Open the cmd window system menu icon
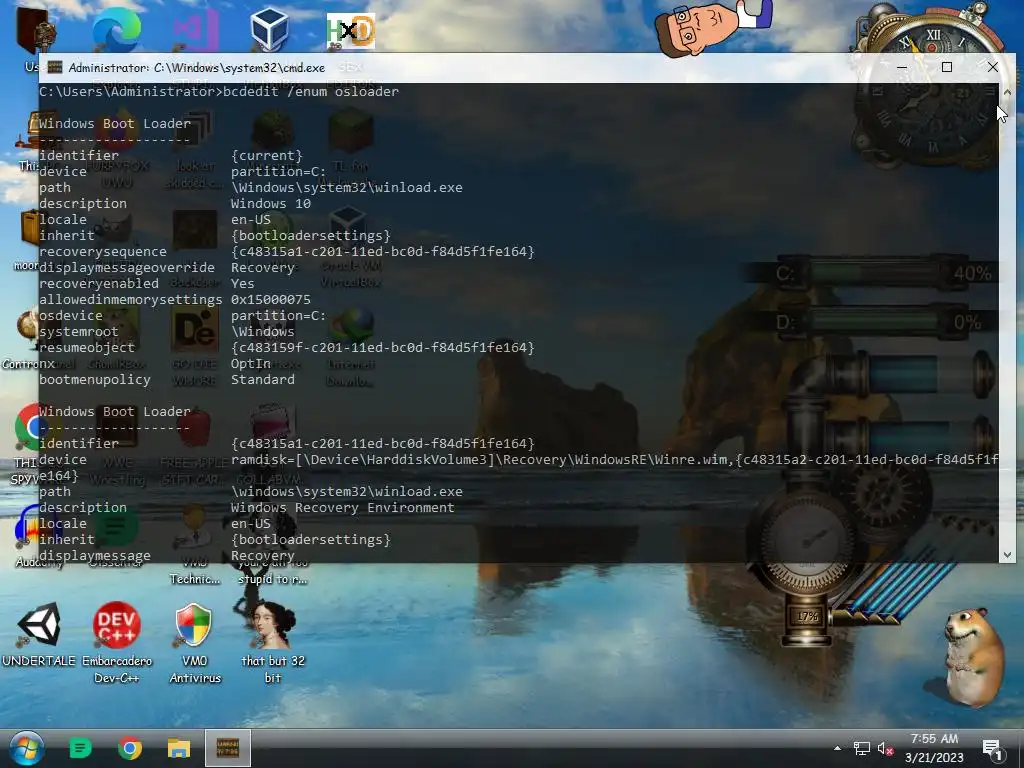 point(55,67)
